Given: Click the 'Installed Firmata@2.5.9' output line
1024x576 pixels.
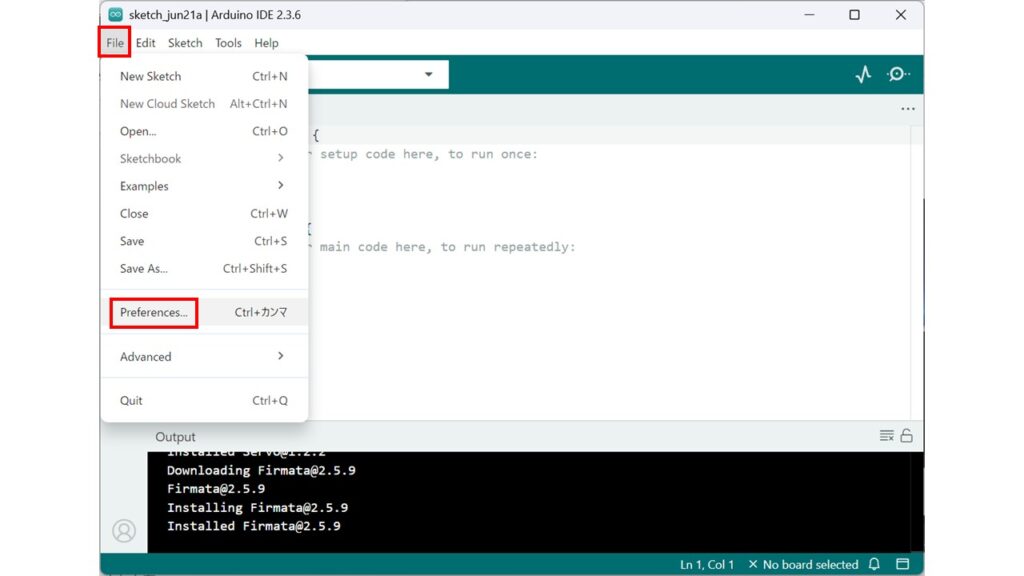Looking at the screenshot, I should click(x=253, y=526).
